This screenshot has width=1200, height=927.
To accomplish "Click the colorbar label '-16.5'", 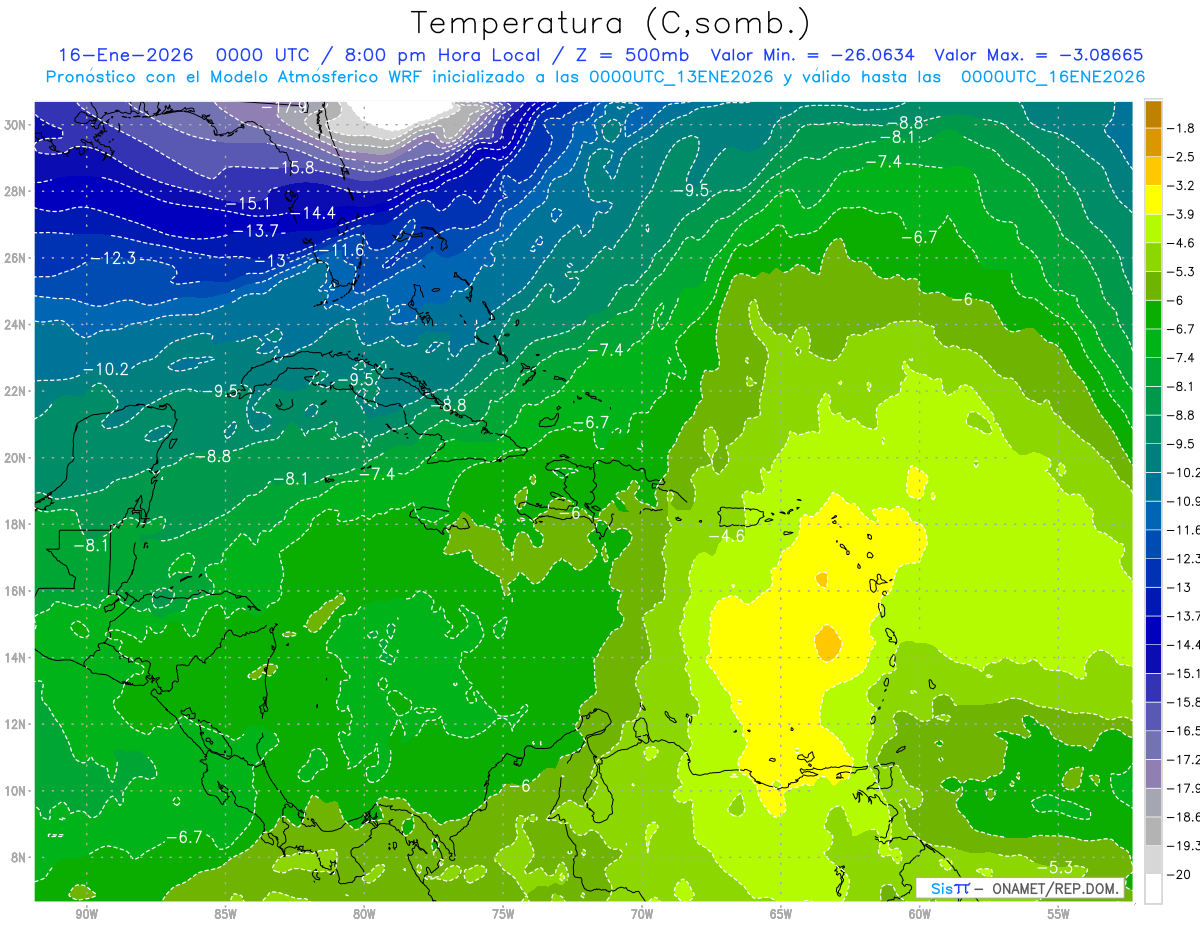I will (x=1184, y=731).
